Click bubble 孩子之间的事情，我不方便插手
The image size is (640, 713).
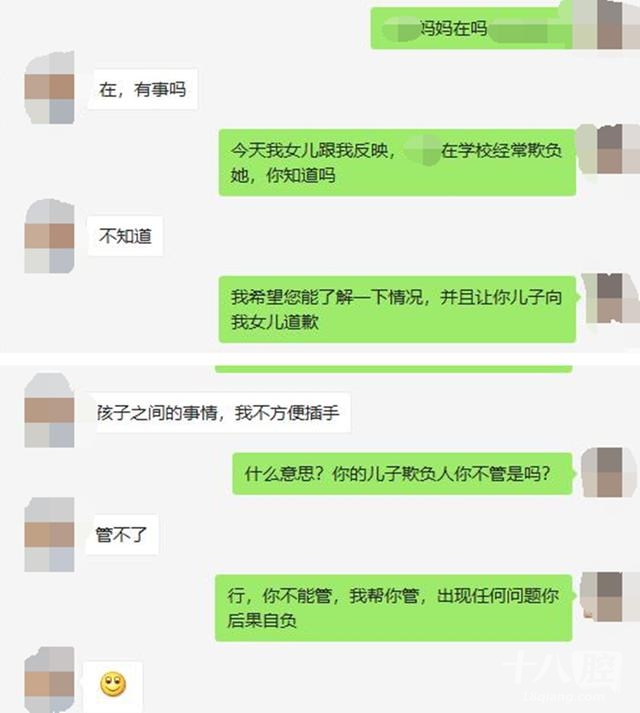click(x=219, y=412)
